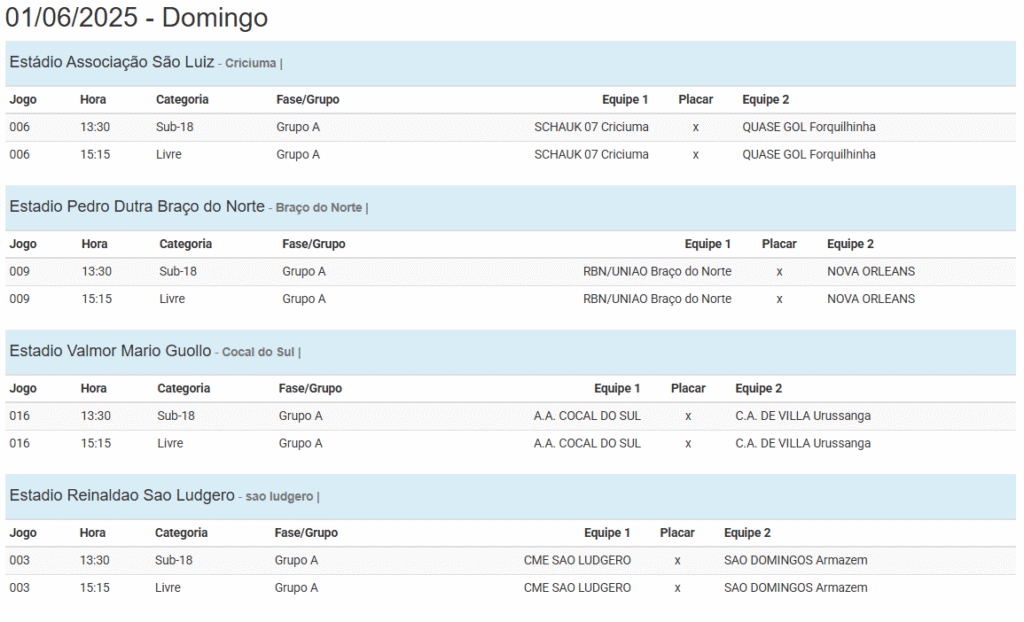1024x622 pixels.
Task: Click the Placar header in Braço do Norte table
Action: 779,244
